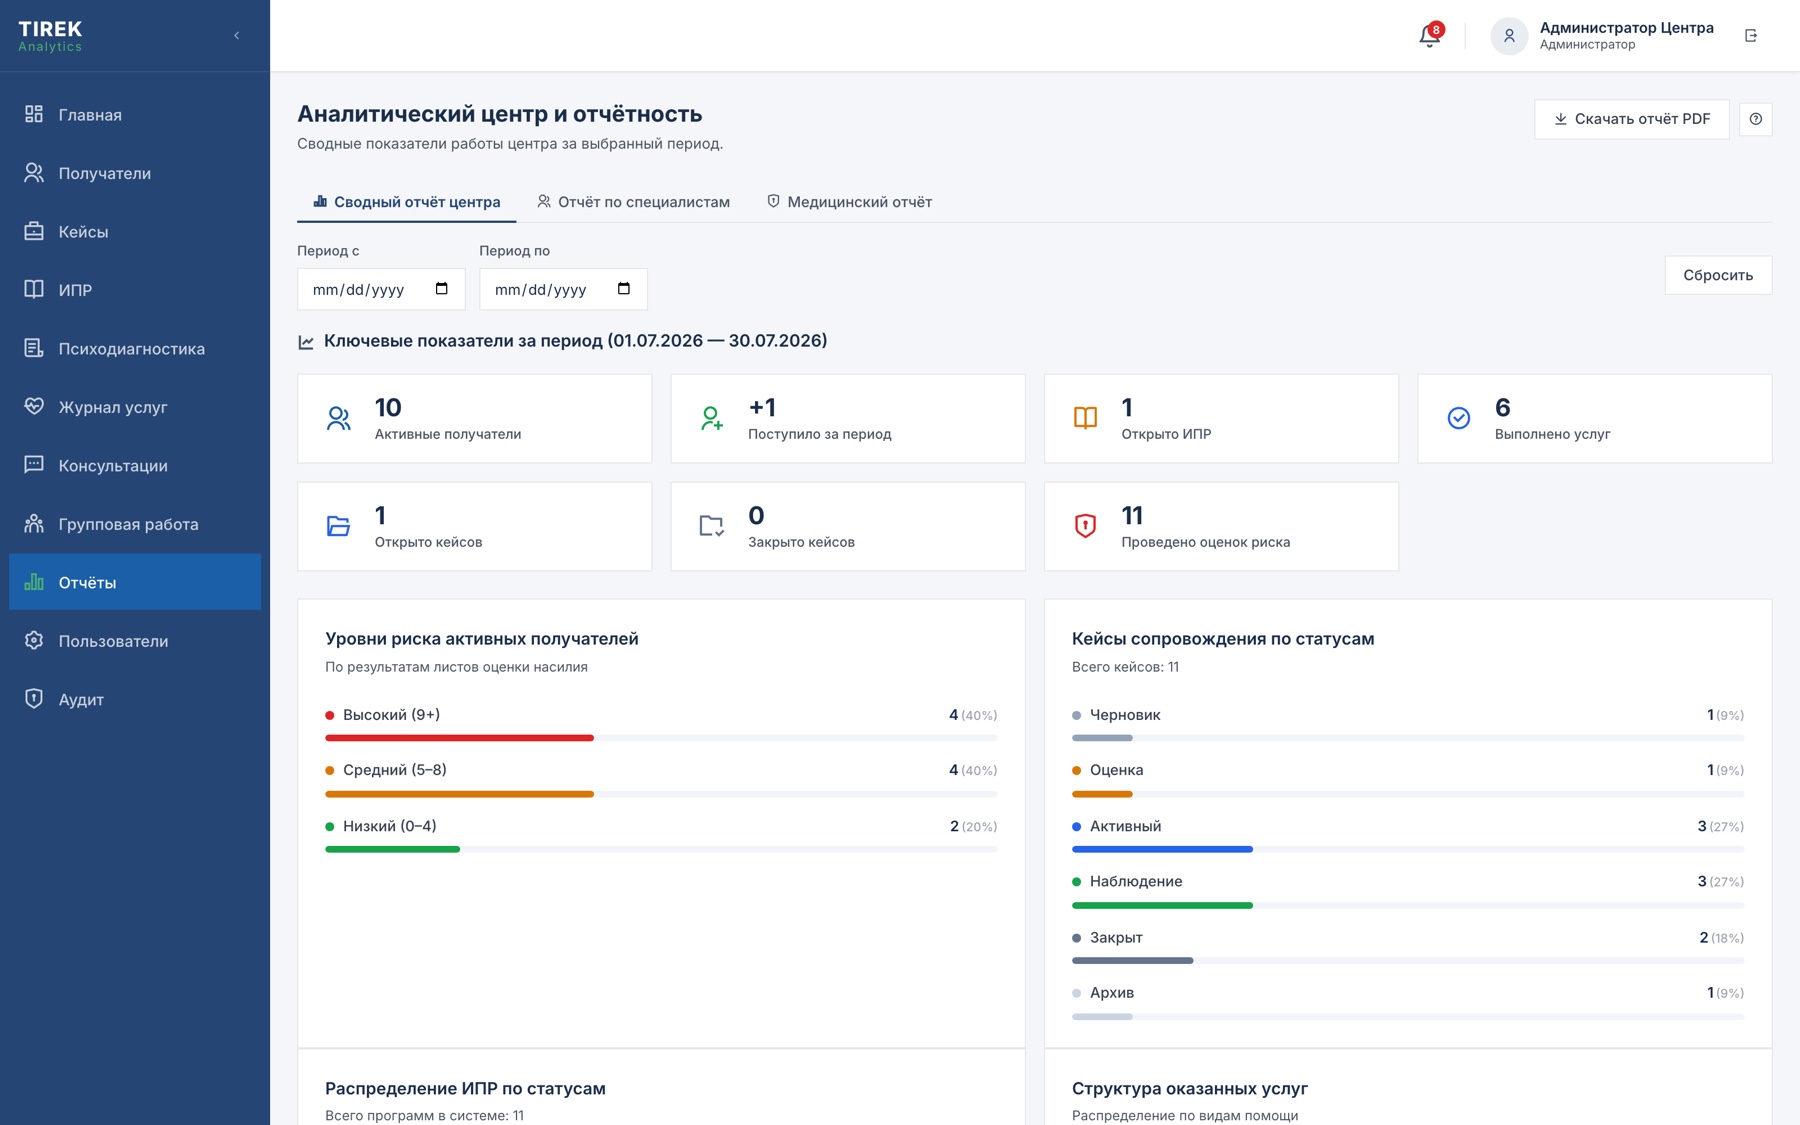Focus the Период с date field
1800x1125 pixels.
(x=381, y=289)
